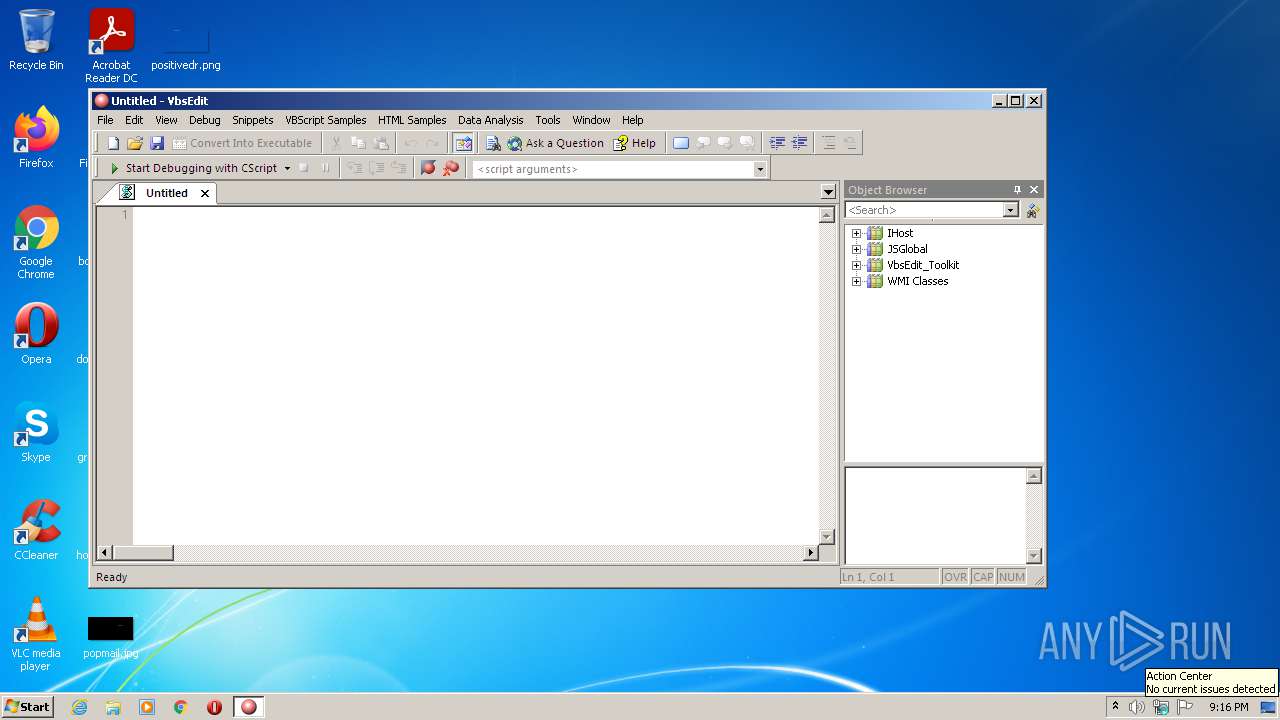Click the editor horizontal scrollbar thumb
The width and height of the screenshot is (1280, 720).
point(143,552)
